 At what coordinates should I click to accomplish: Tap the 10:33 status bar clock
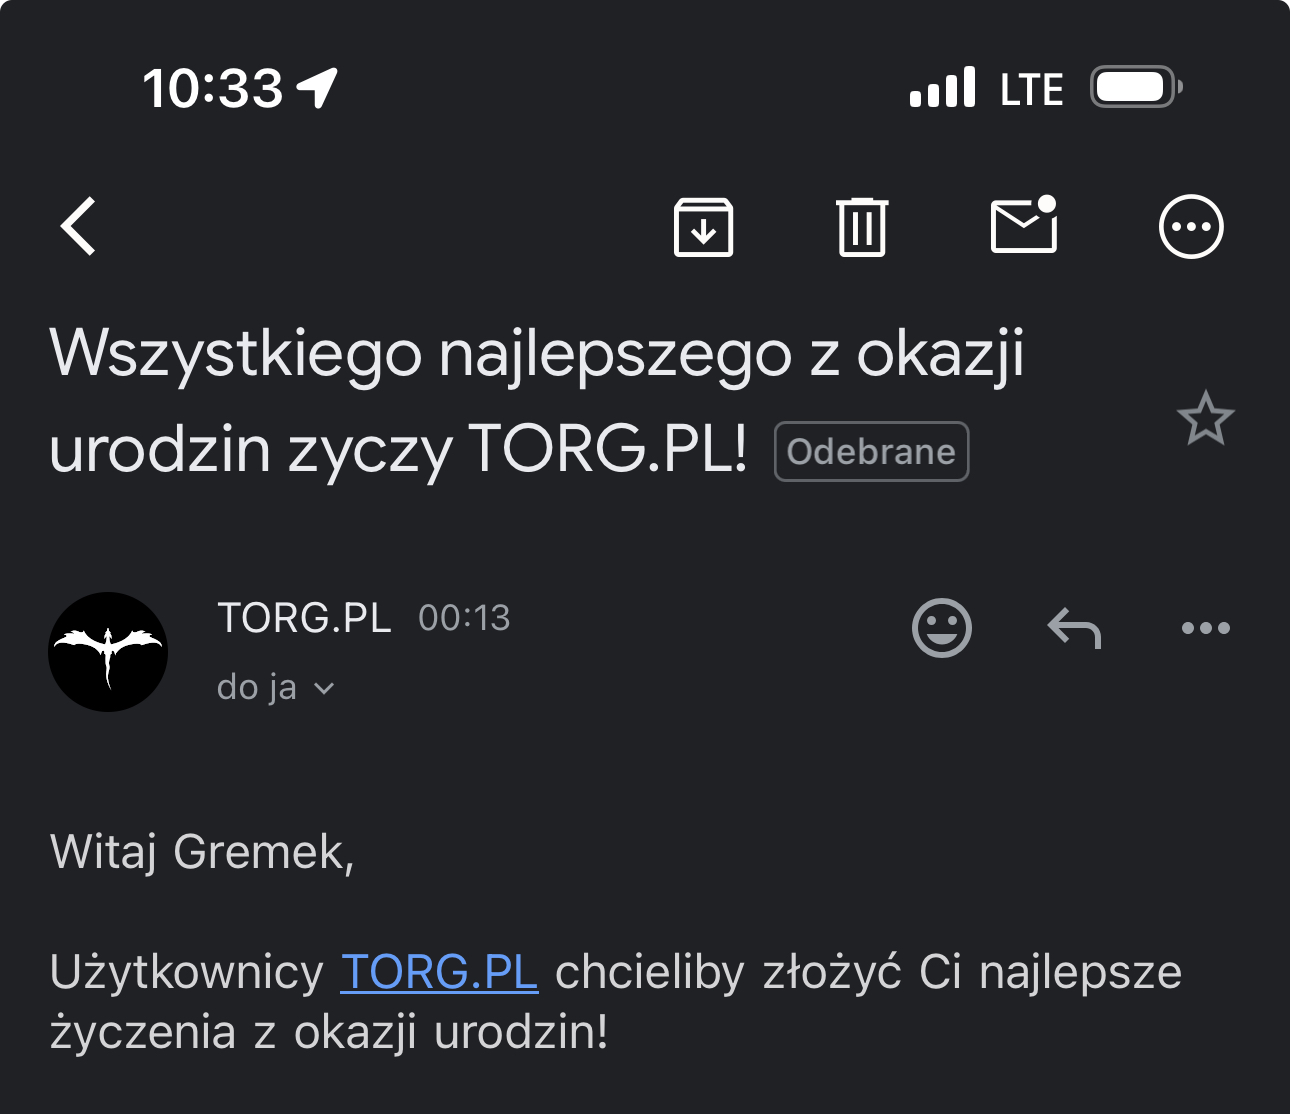pyautogui.click(x=213, y=88)
